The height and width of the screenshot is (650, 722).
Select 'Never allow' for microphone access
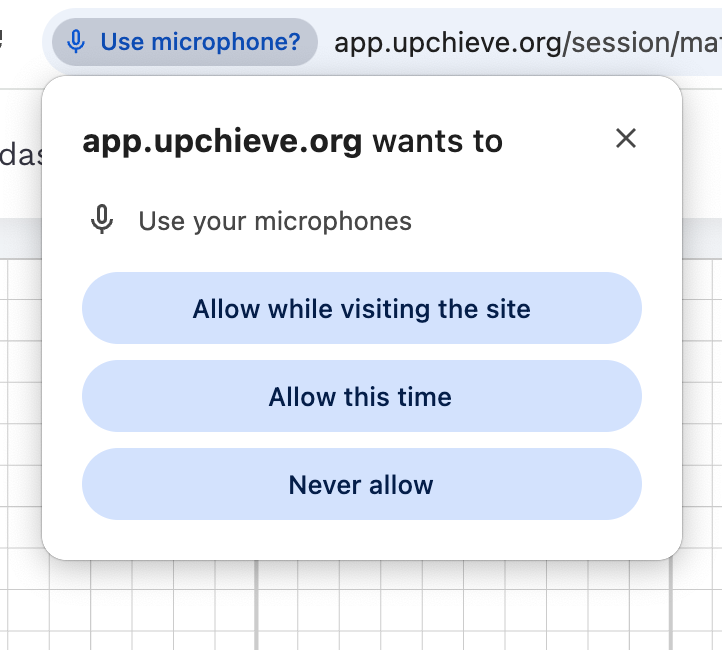pyautogui.click(x=361, y=485)
